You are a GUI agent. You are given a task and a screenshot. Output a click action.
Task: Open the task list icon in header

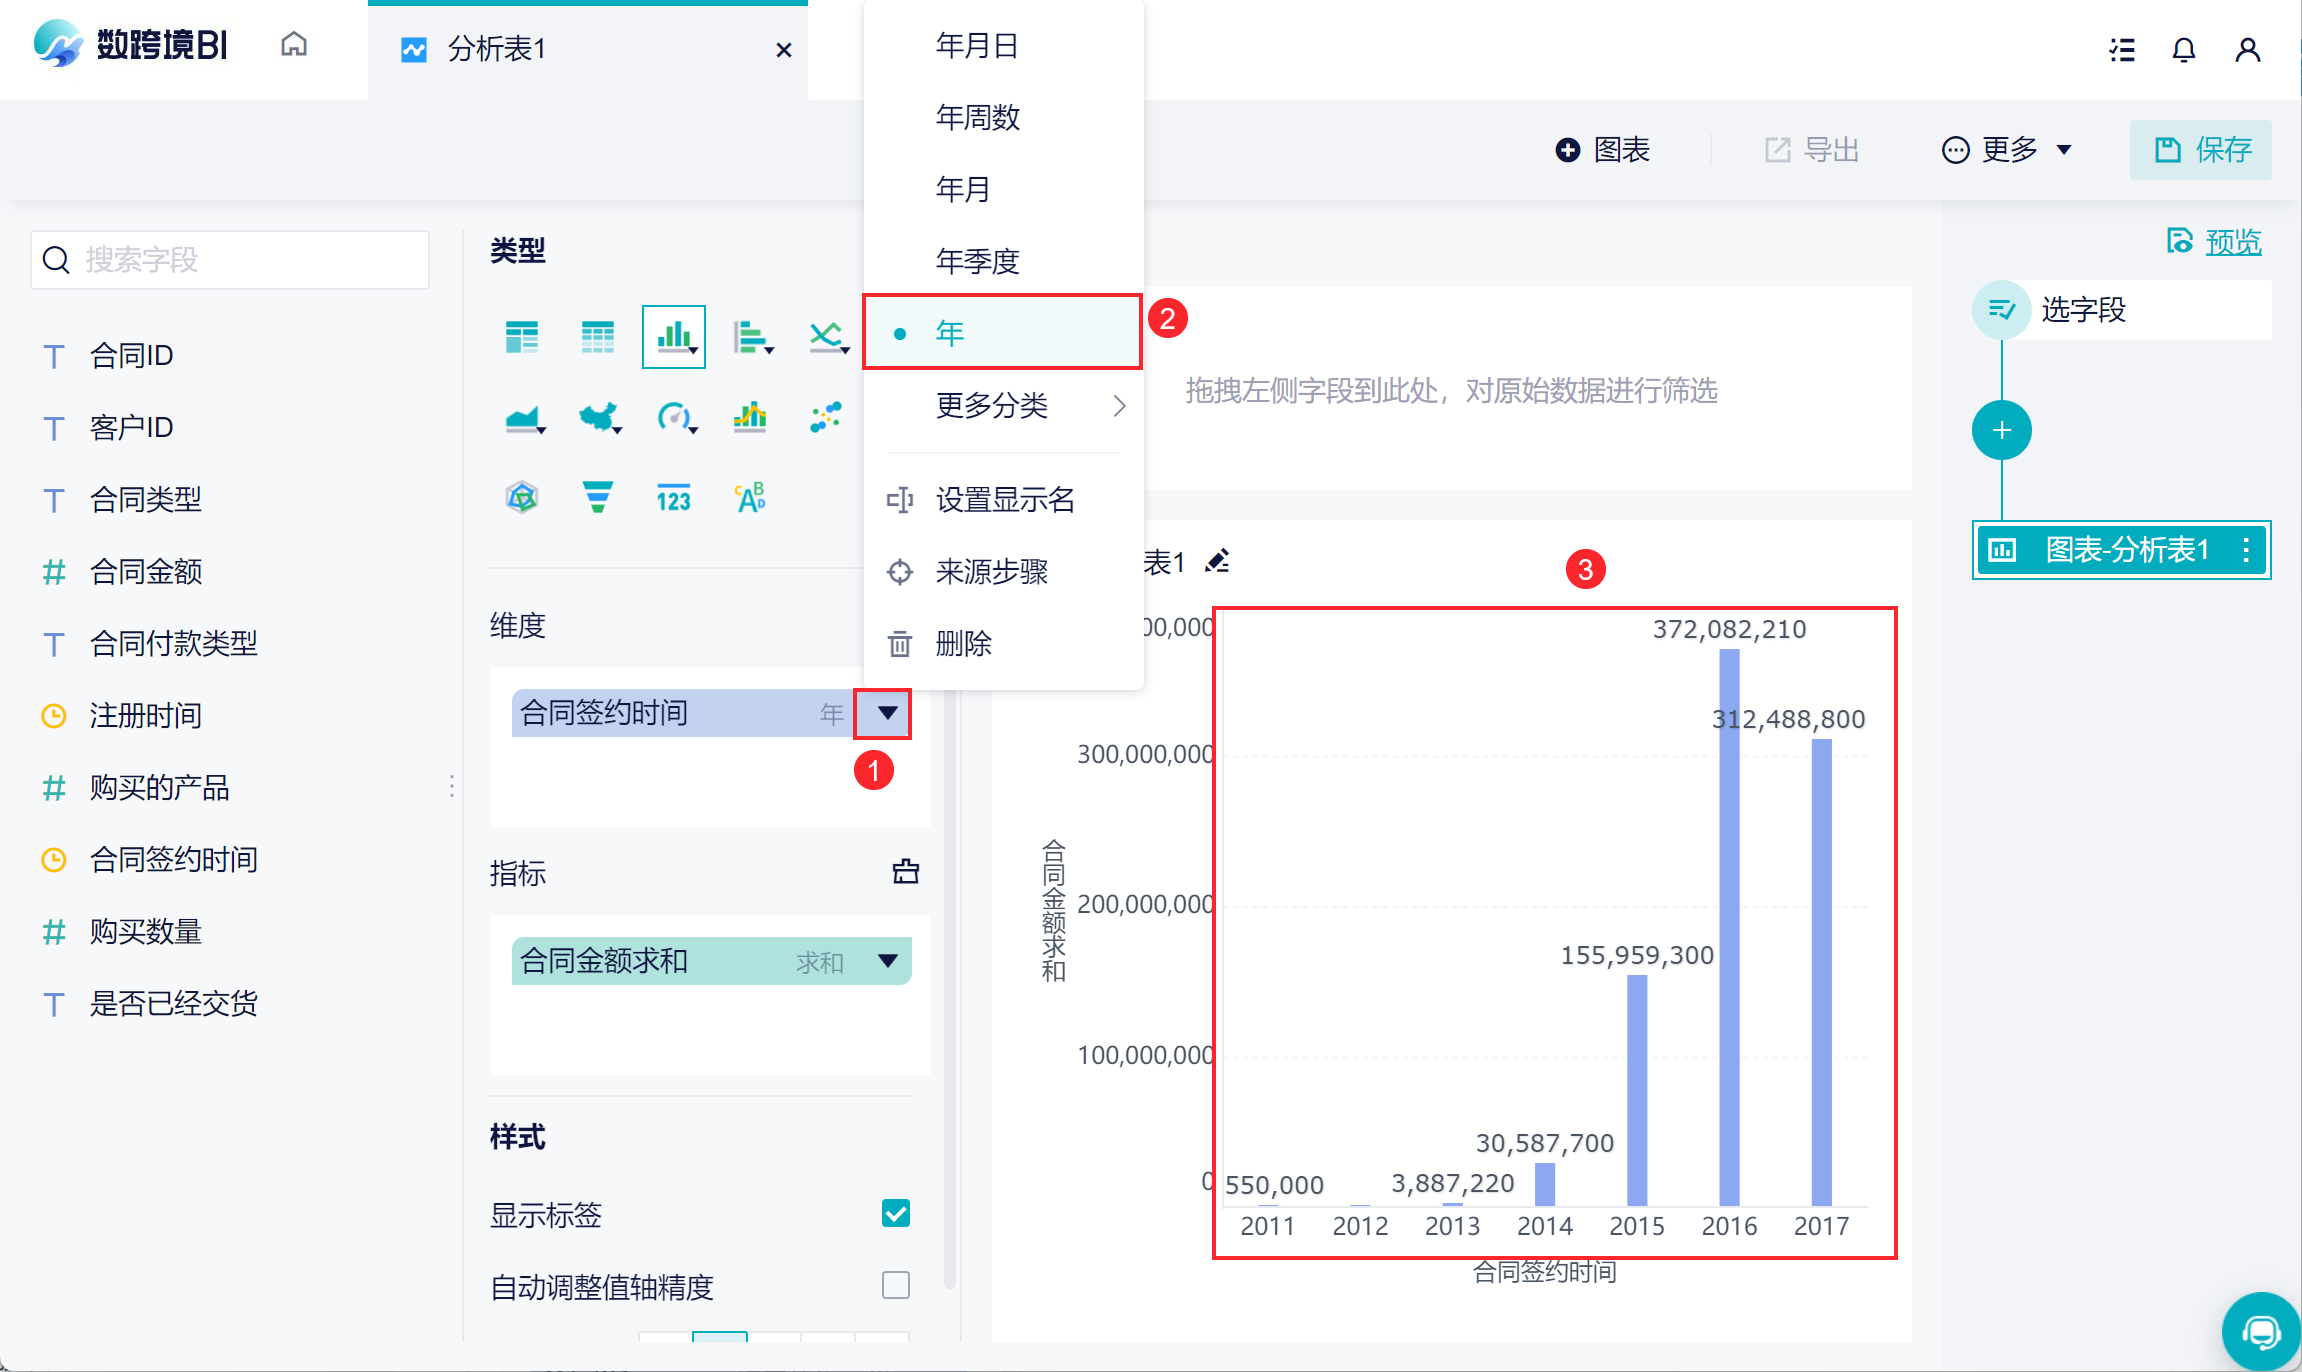coord(2122,50)
